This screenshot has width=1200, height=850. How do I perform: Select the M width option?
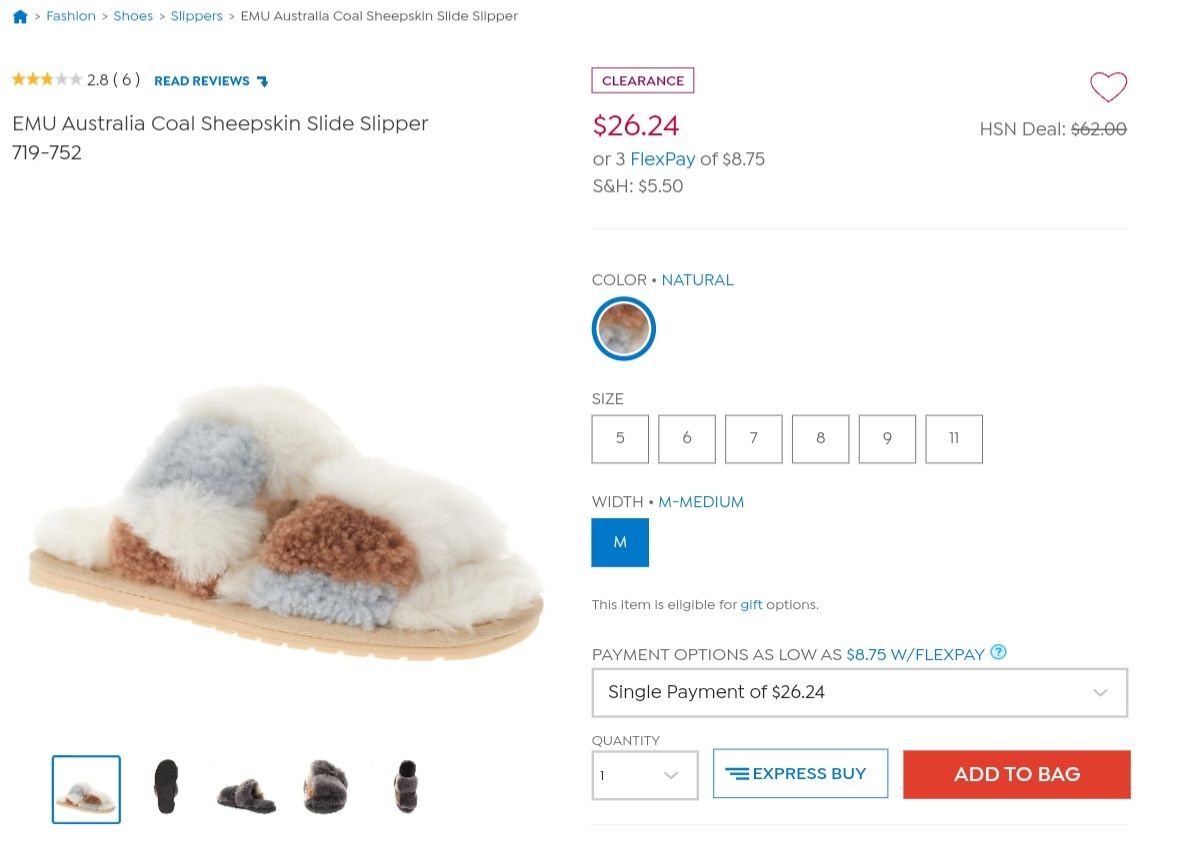tap(620, 542)
